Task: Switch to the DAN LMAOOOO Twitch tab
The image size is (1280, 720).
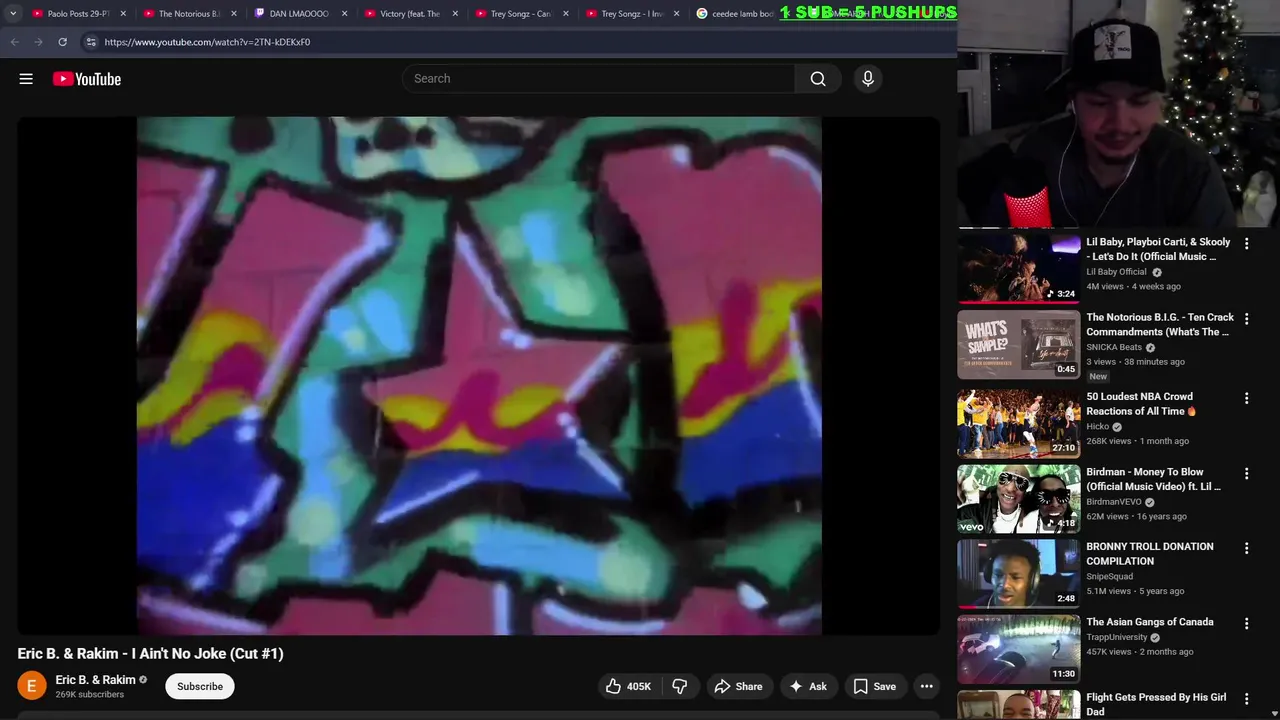Action: pyautogui.click(x=299, y=14)
